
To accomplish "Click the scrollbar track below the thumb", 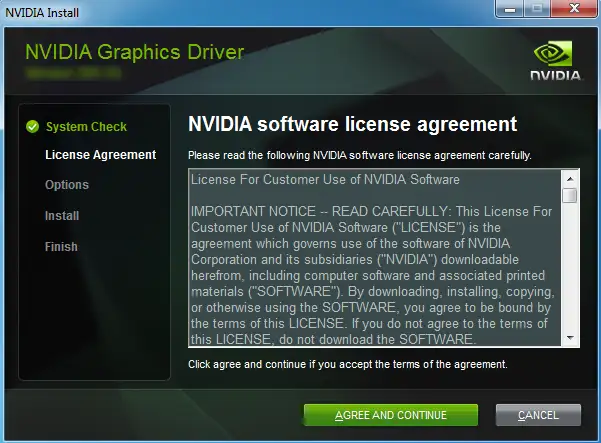I will click(x=569, y=270).
